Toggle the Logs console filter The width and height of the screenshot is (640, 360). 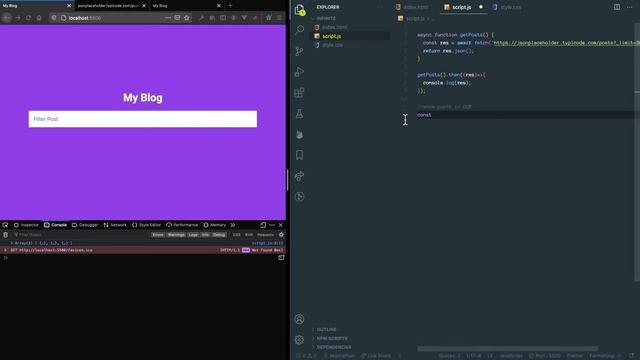(x=193, y=235)
